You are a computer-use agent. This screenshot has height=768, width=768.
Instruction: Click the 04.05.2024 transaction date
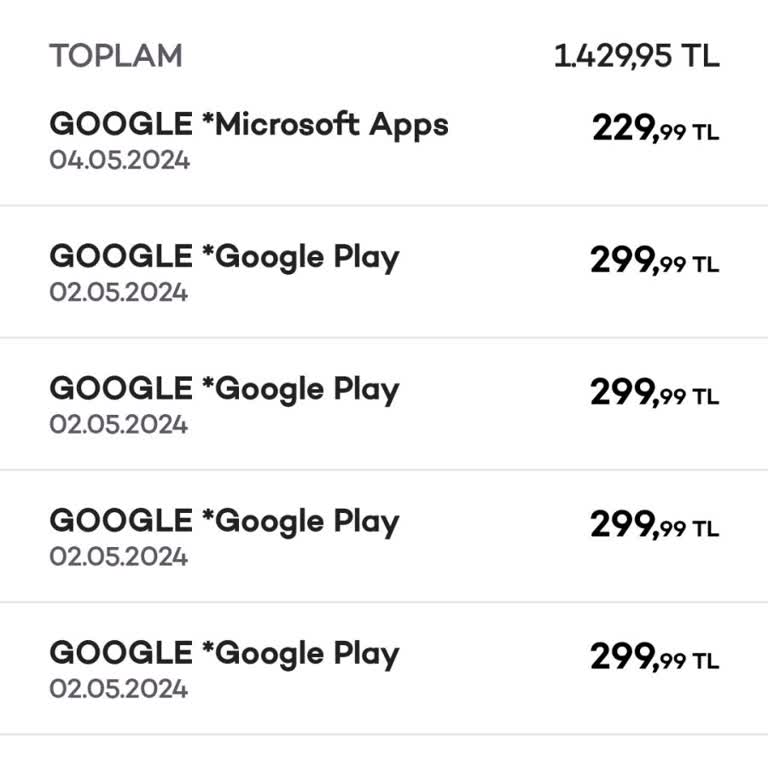(119, 160)
